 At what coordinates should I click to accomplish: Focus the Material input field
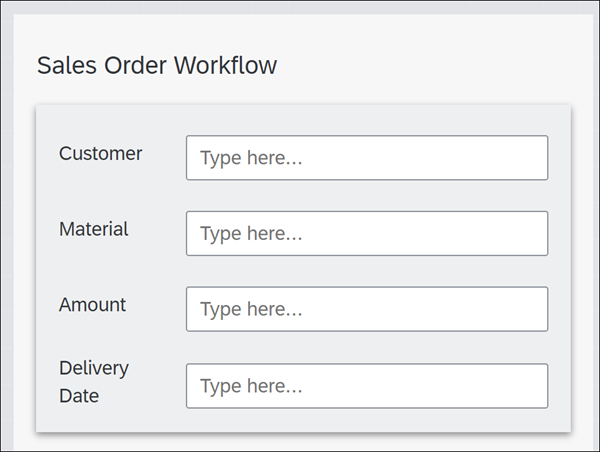[x=367, y=233]
